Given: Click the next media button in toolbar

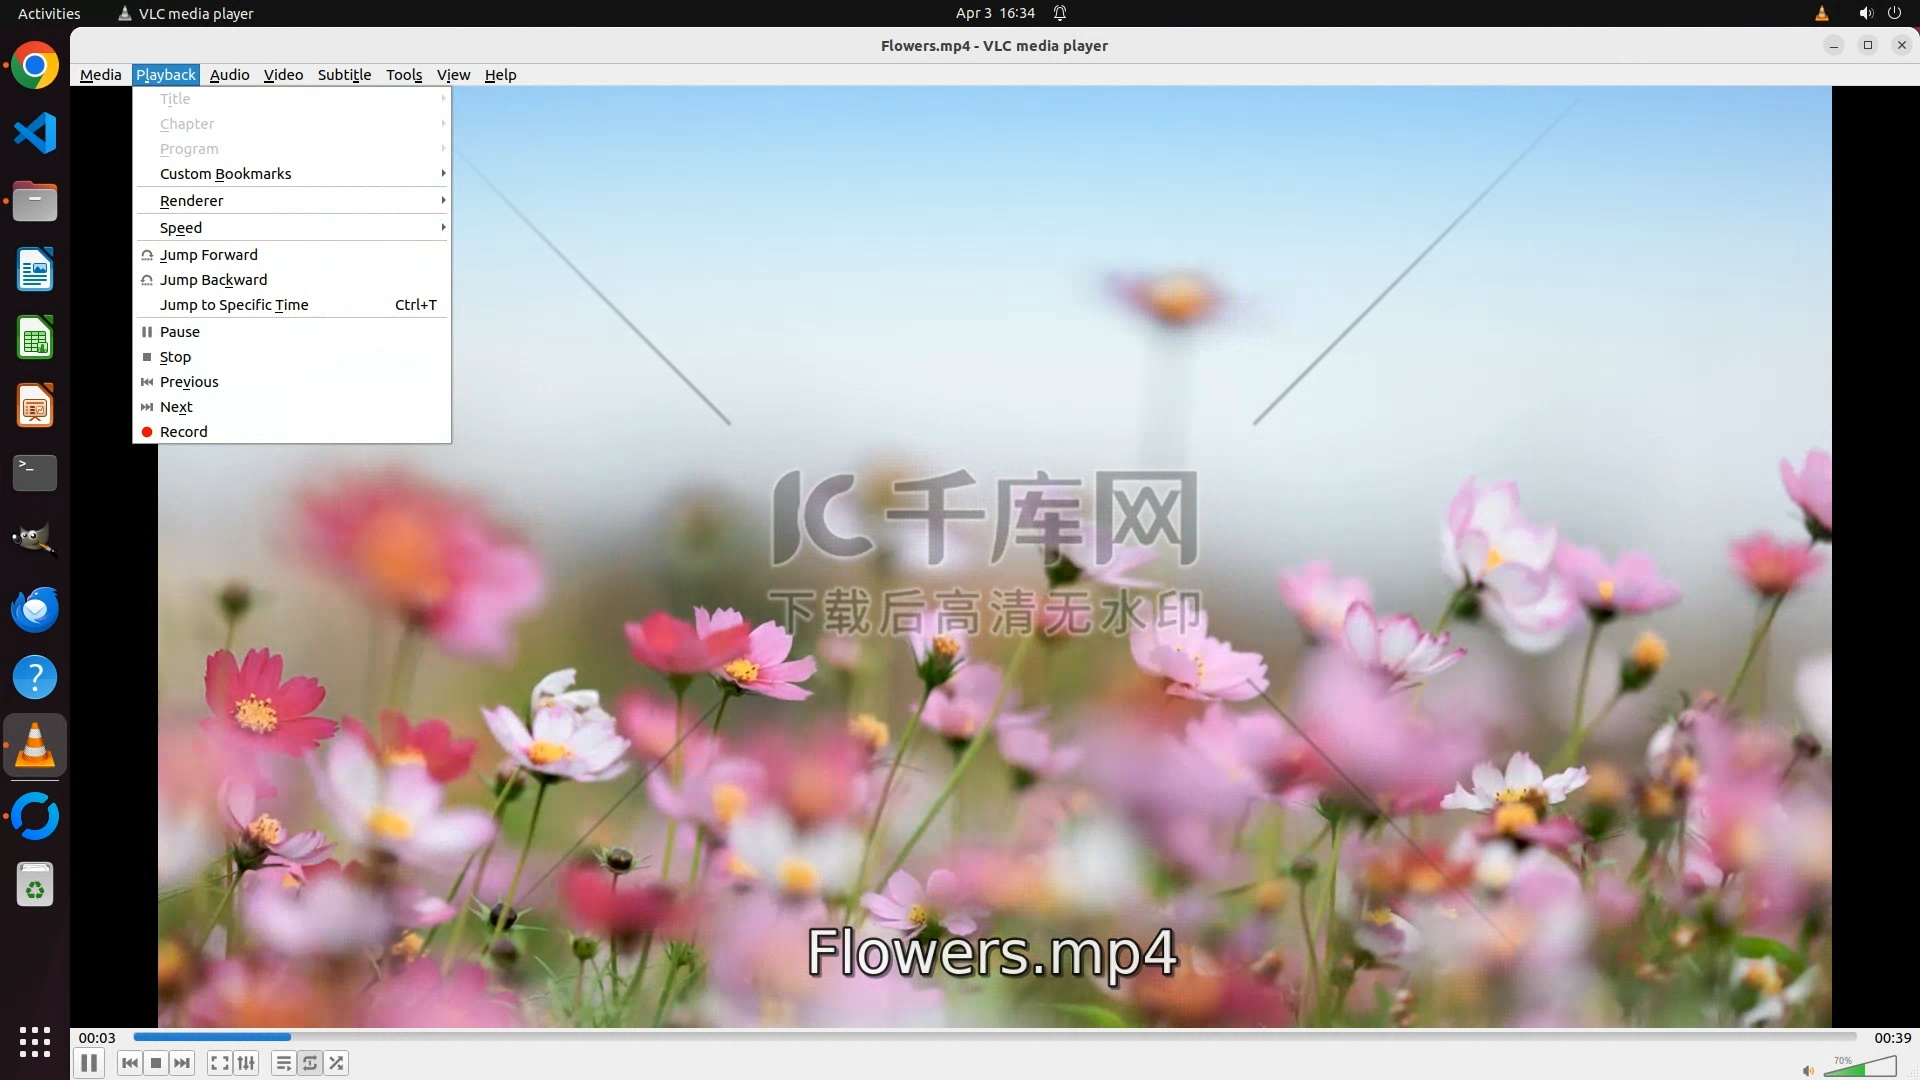Looking at the screenshot, I should (182, 1063).
